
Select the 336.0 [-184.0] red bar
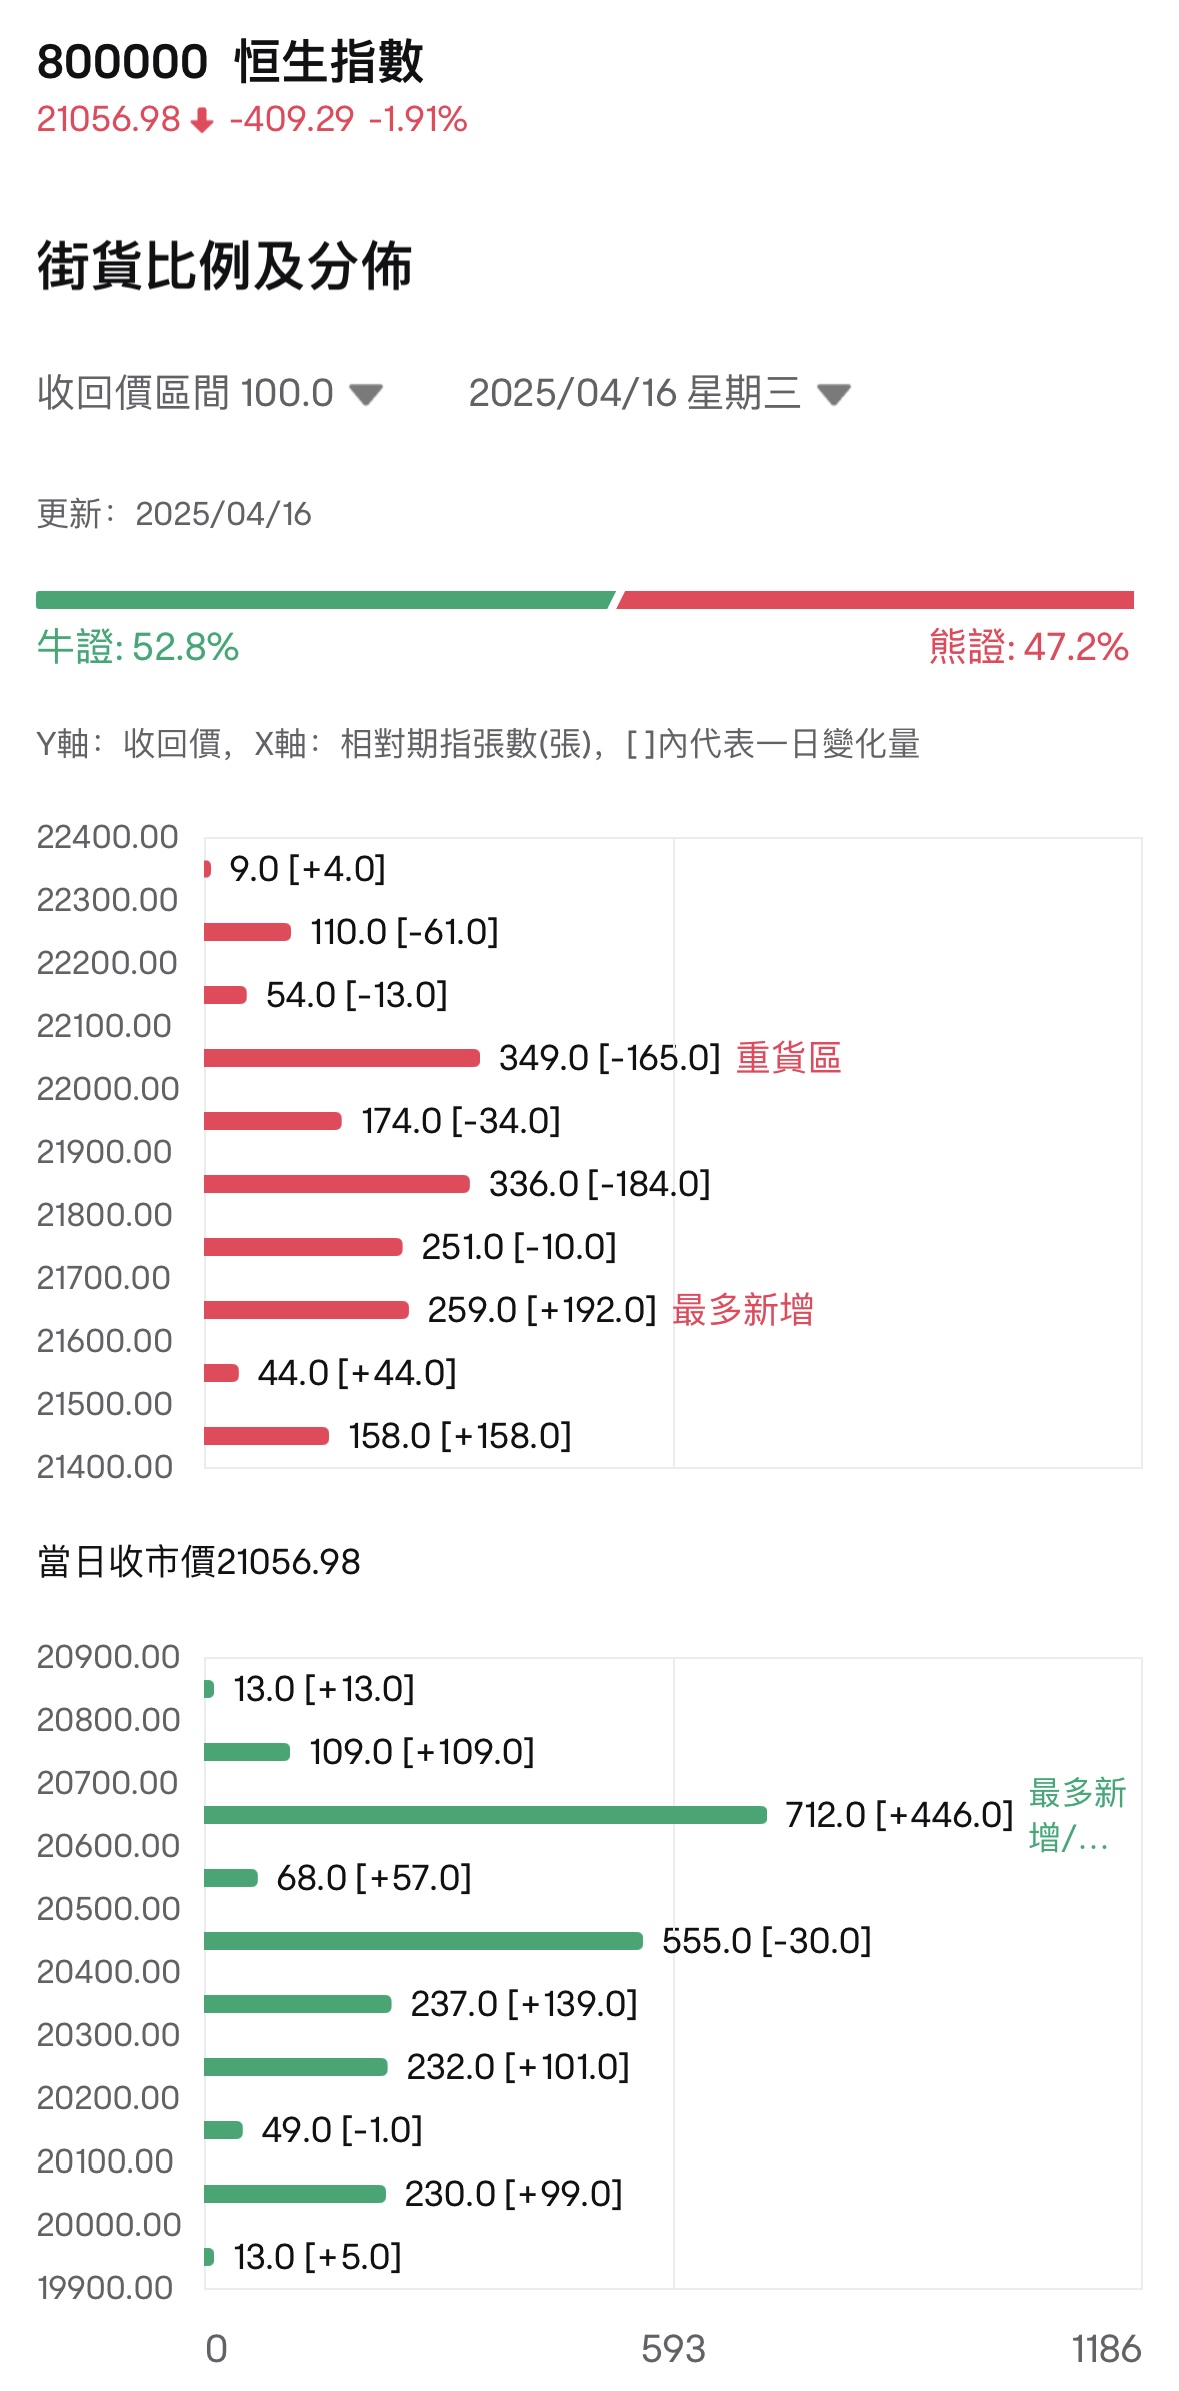coord(336,1184)
